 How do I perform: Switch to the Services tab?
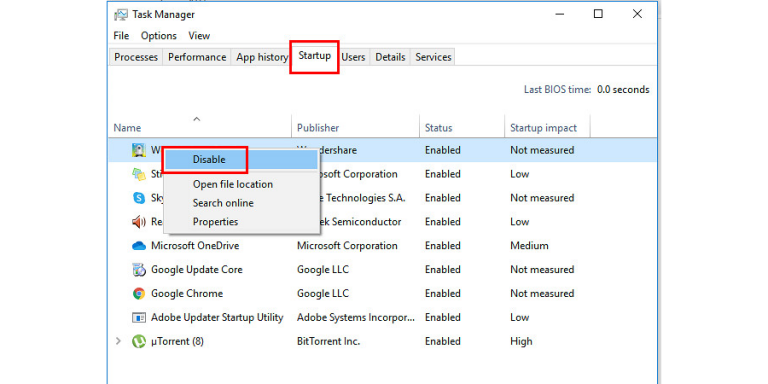pos(433,57)
